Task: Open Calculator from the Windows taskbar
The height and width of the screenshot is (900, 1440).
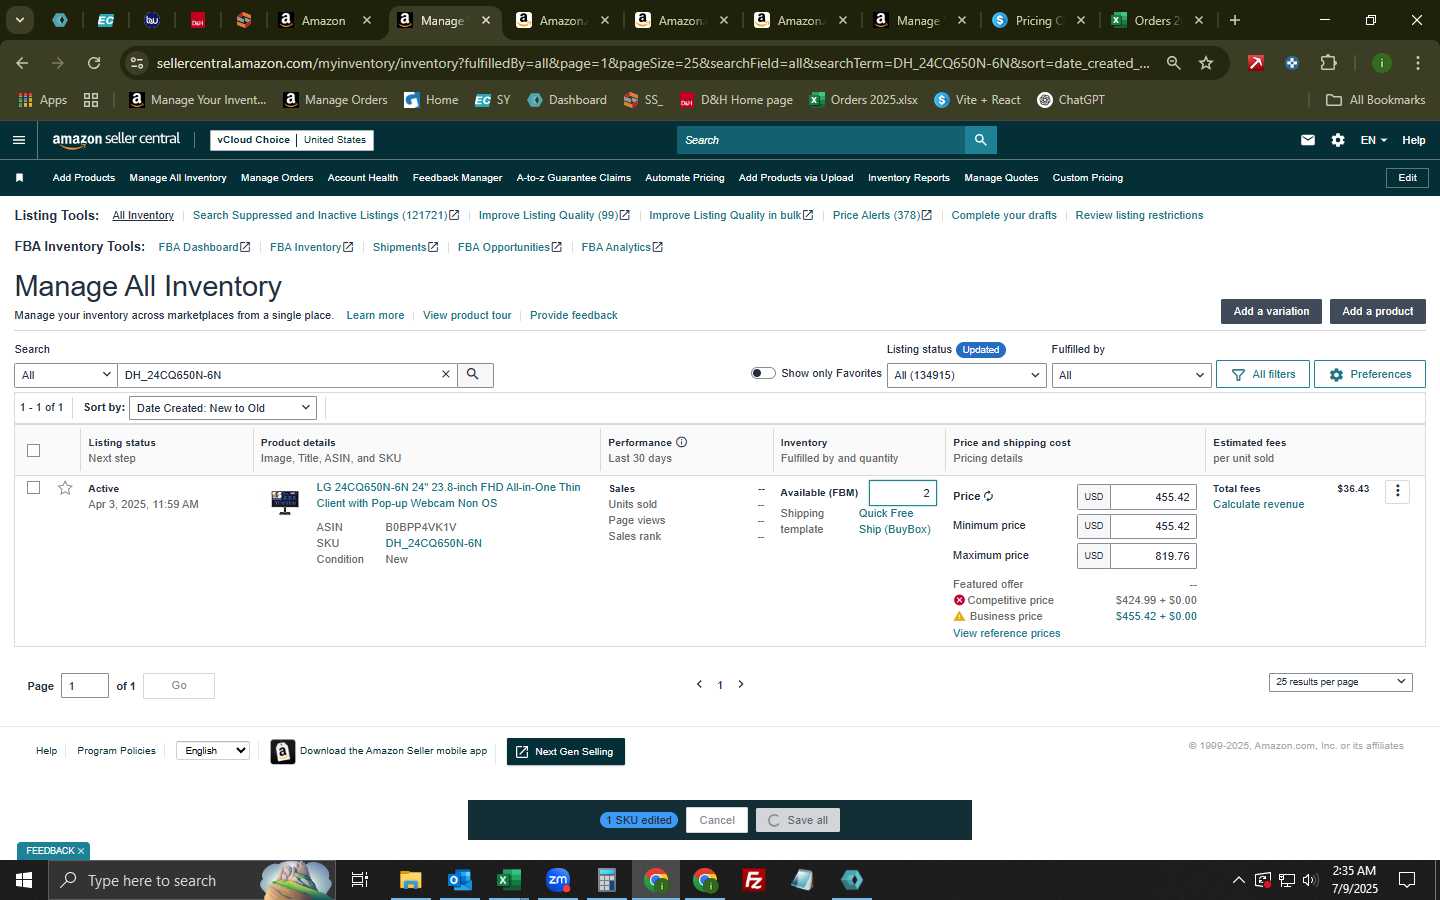Action: point(607,880)
